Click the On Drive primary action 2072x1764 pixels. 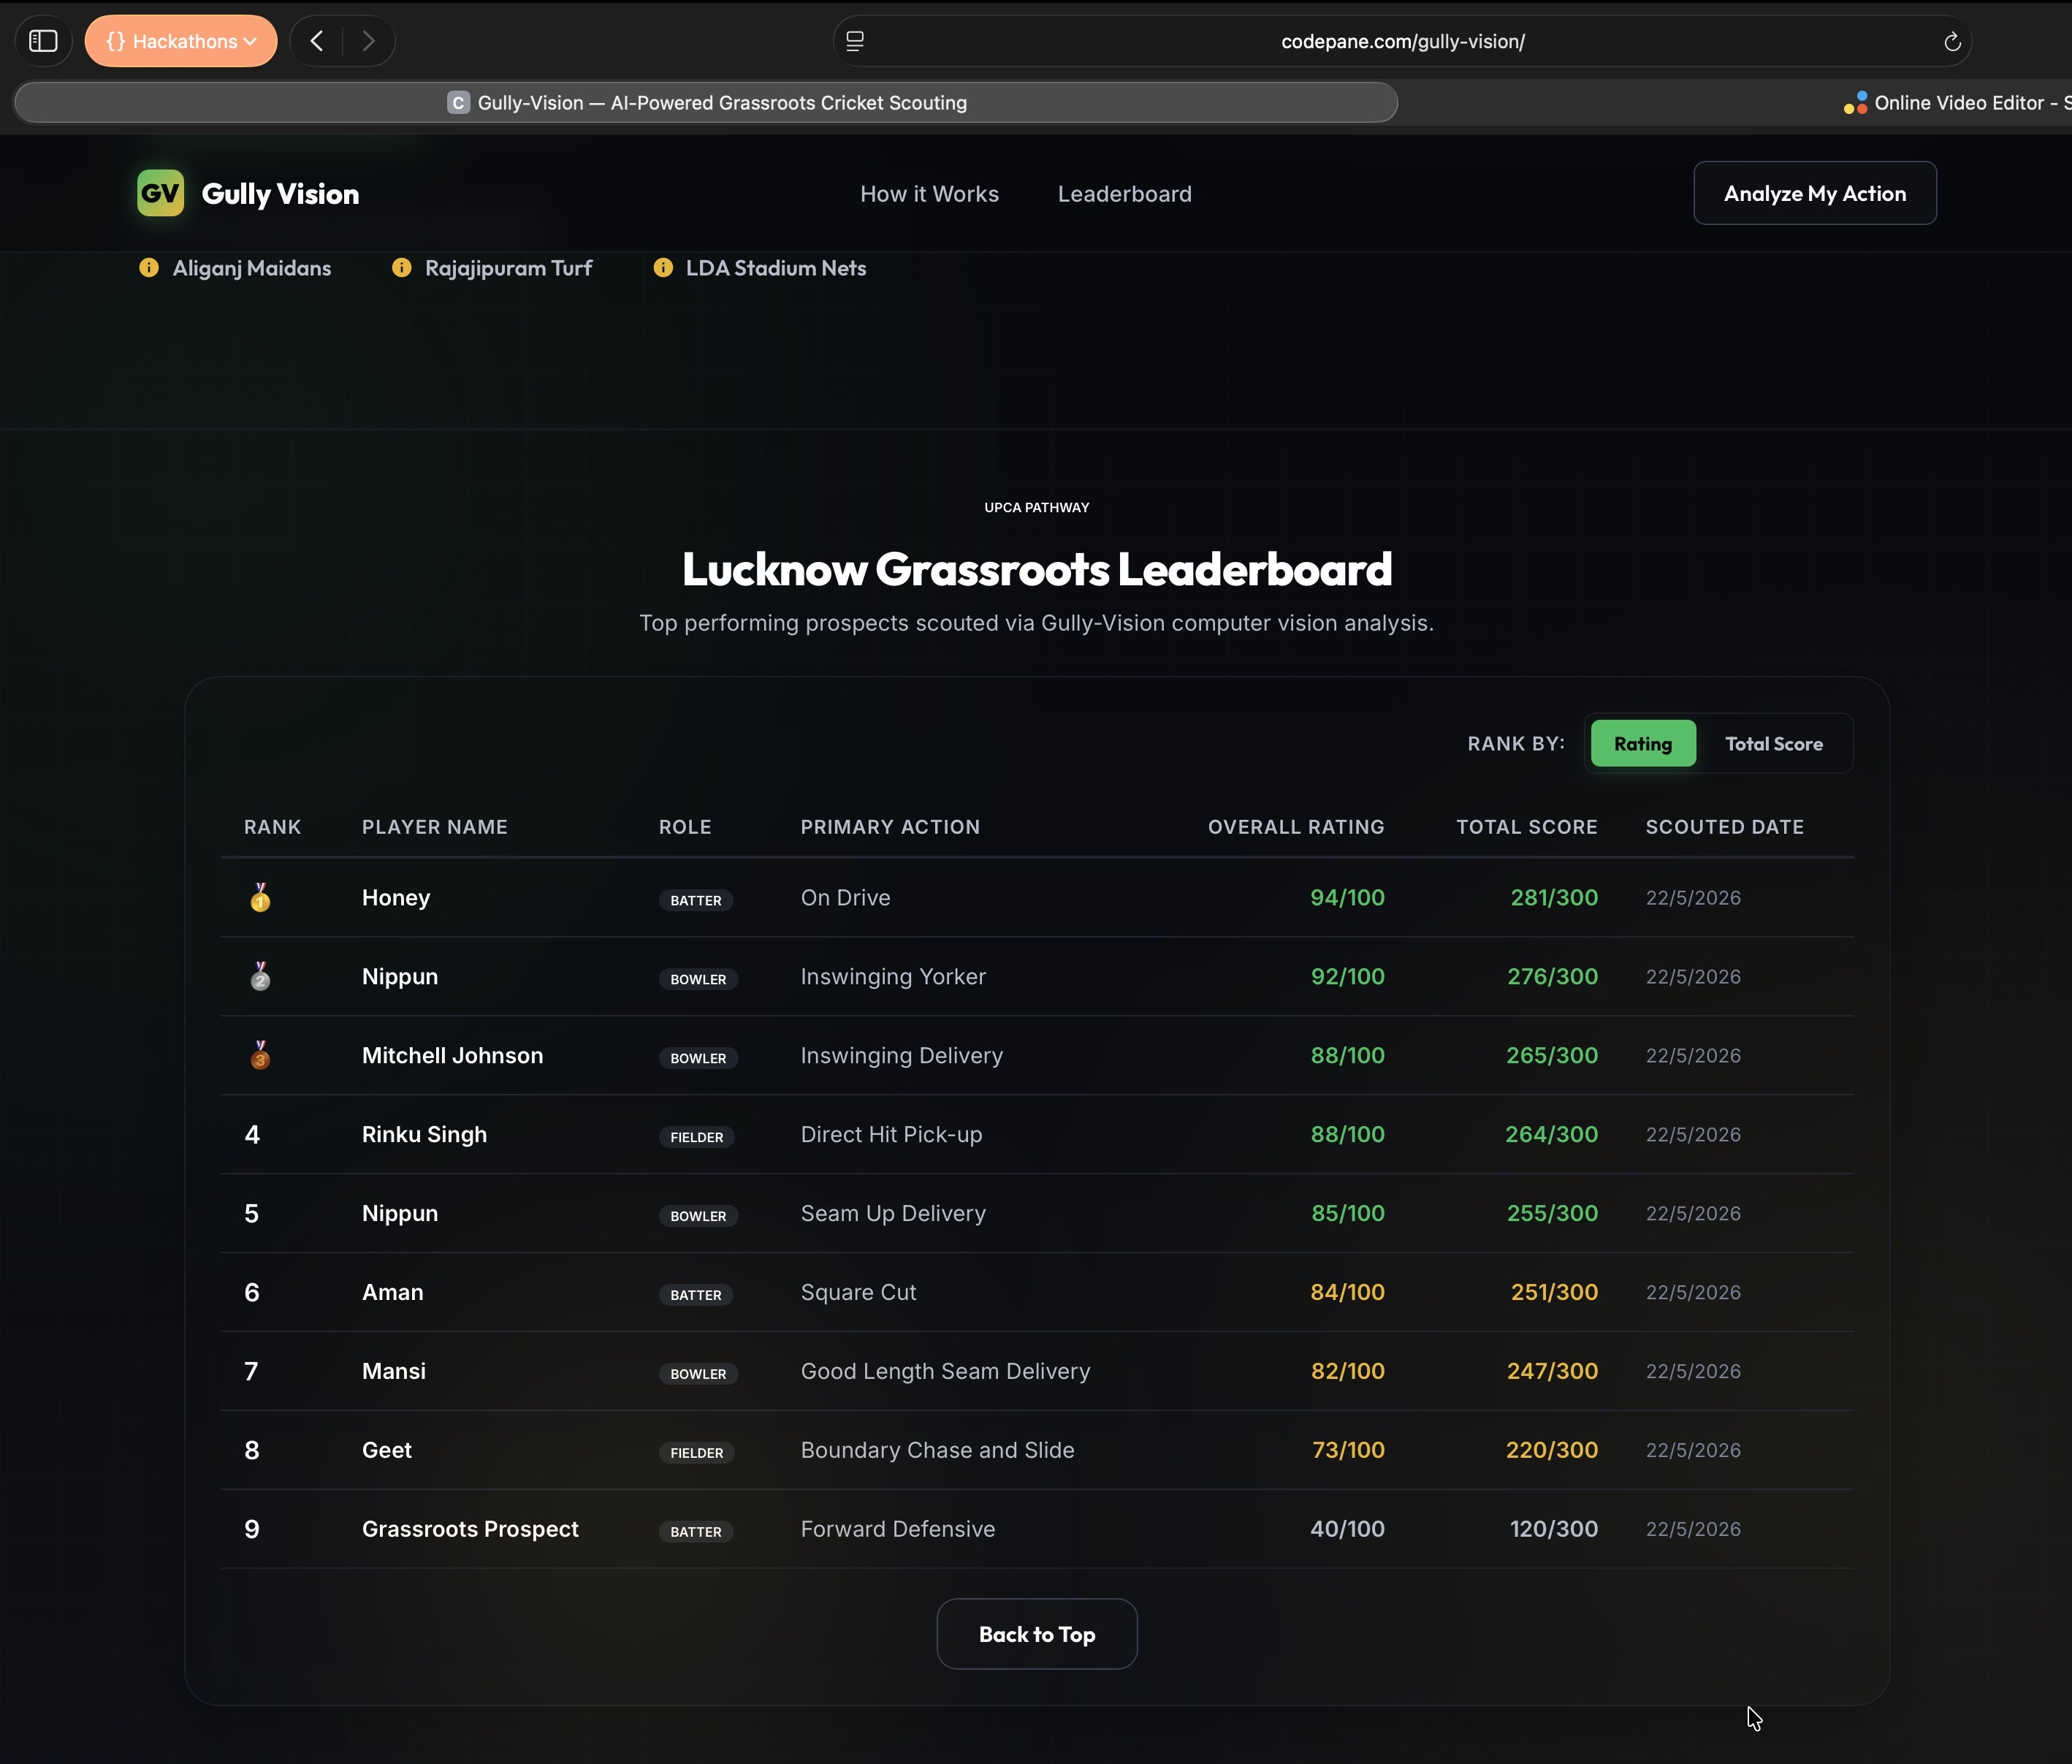point(845,898)
